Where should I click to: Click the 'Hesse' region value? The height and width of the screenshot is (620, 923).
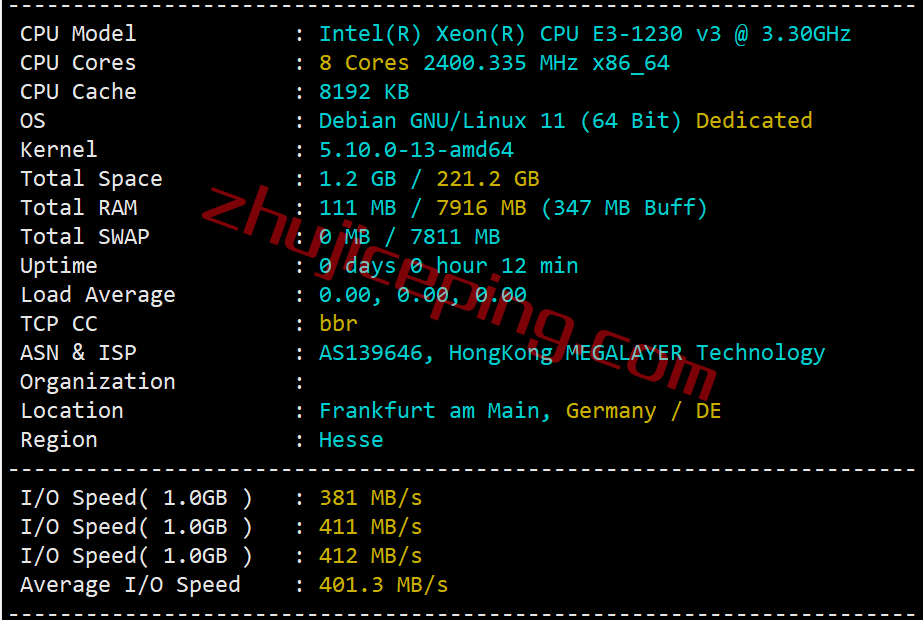pos(351,439)
